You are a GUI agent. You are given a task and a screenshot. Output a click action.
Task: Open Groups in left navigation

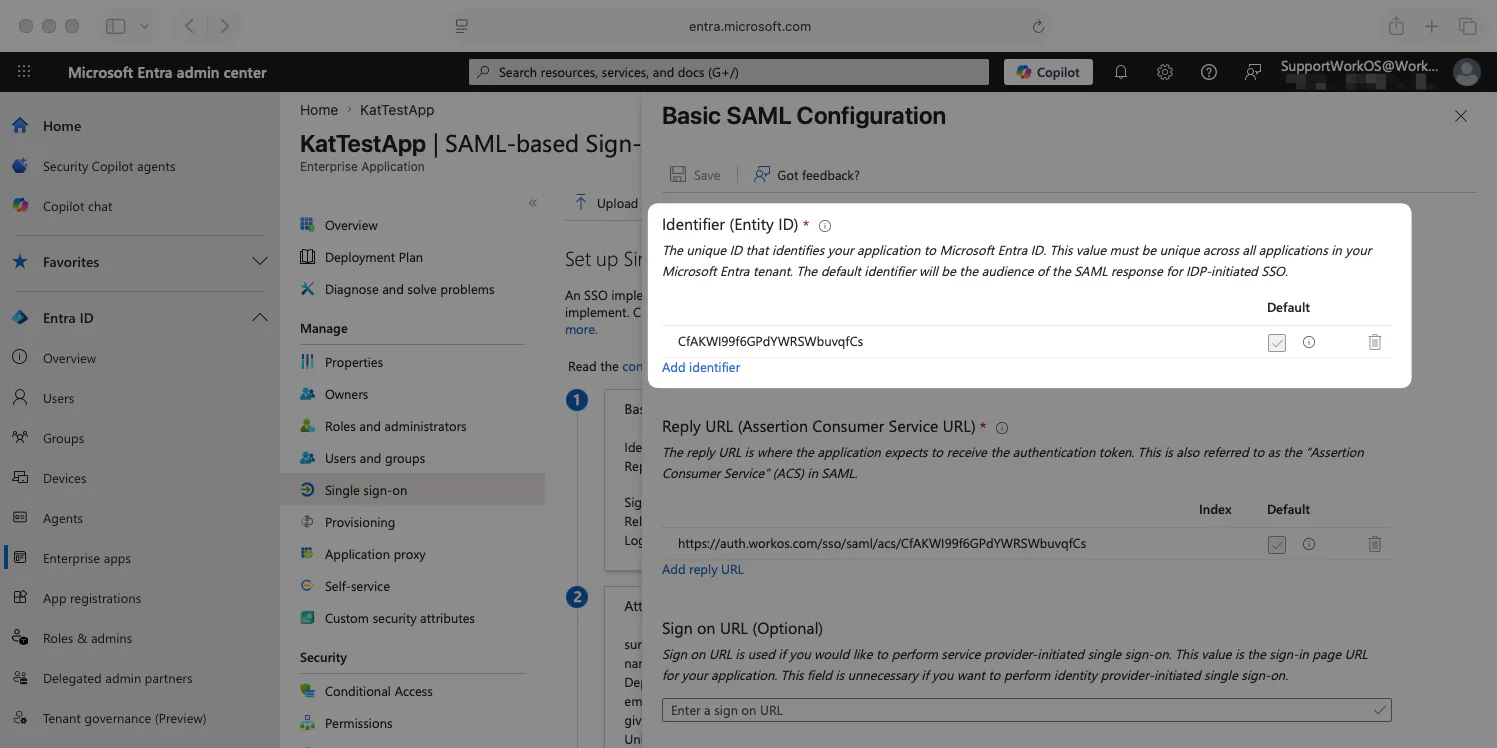tap(63, 438)
